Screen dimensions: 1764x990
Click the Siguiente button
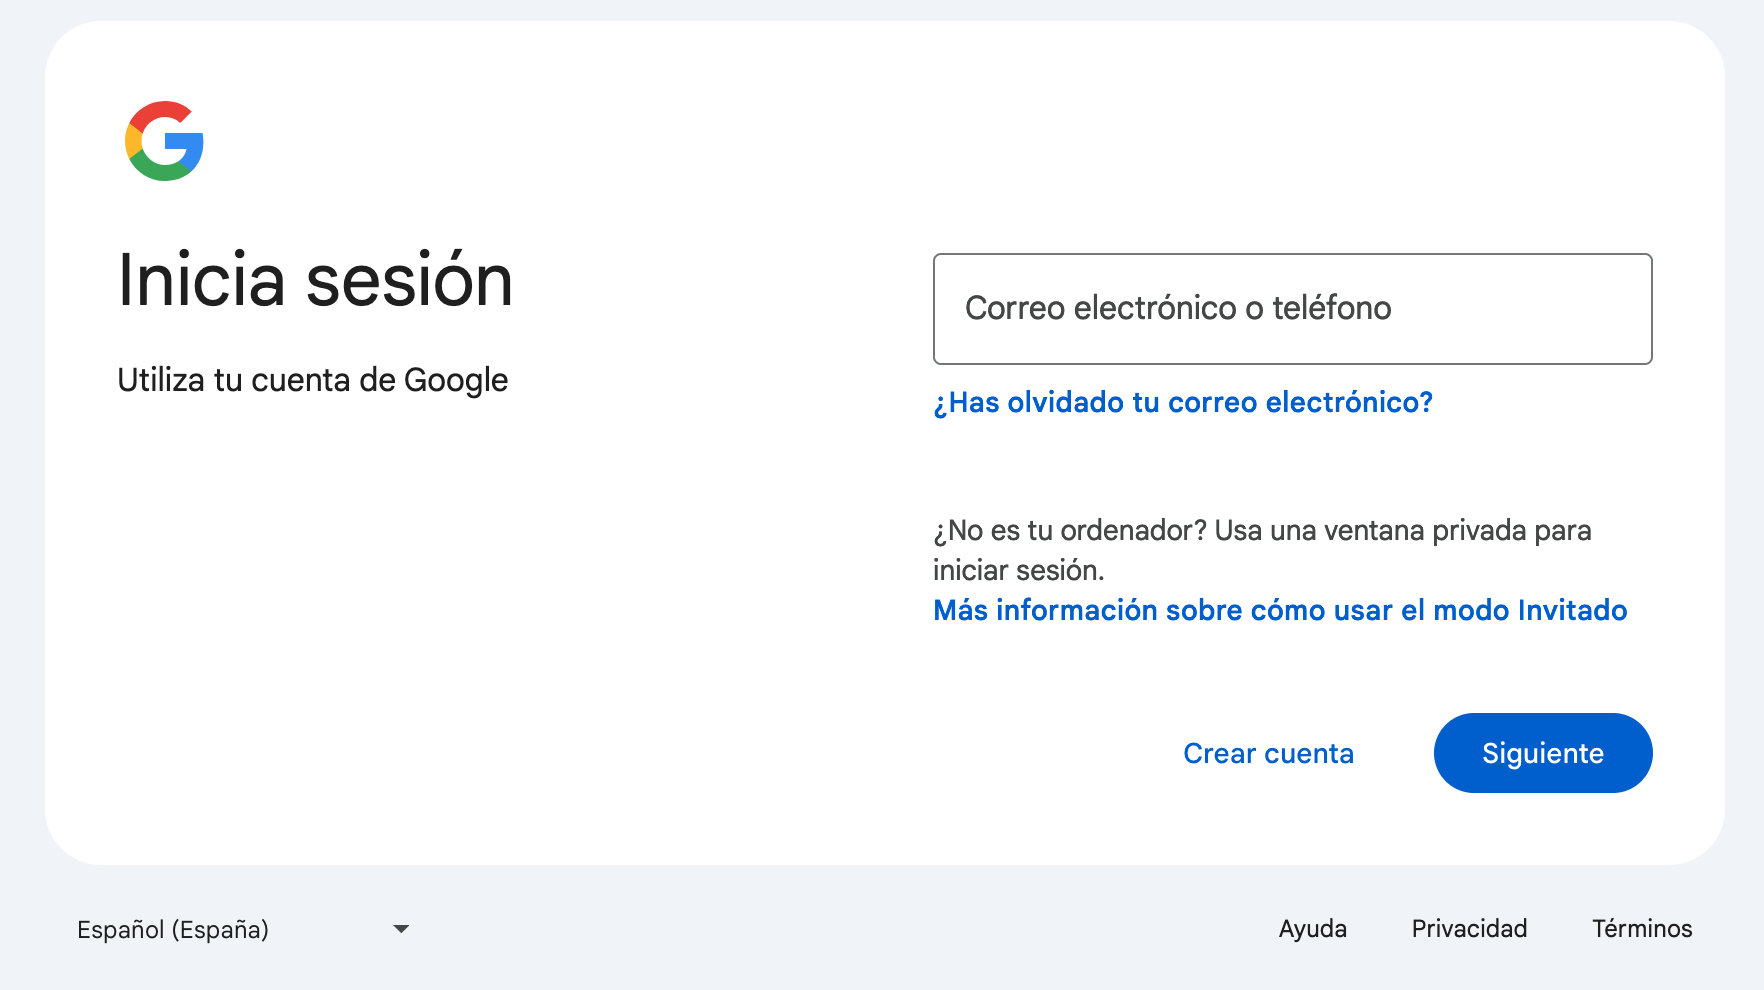(1542, 753)
